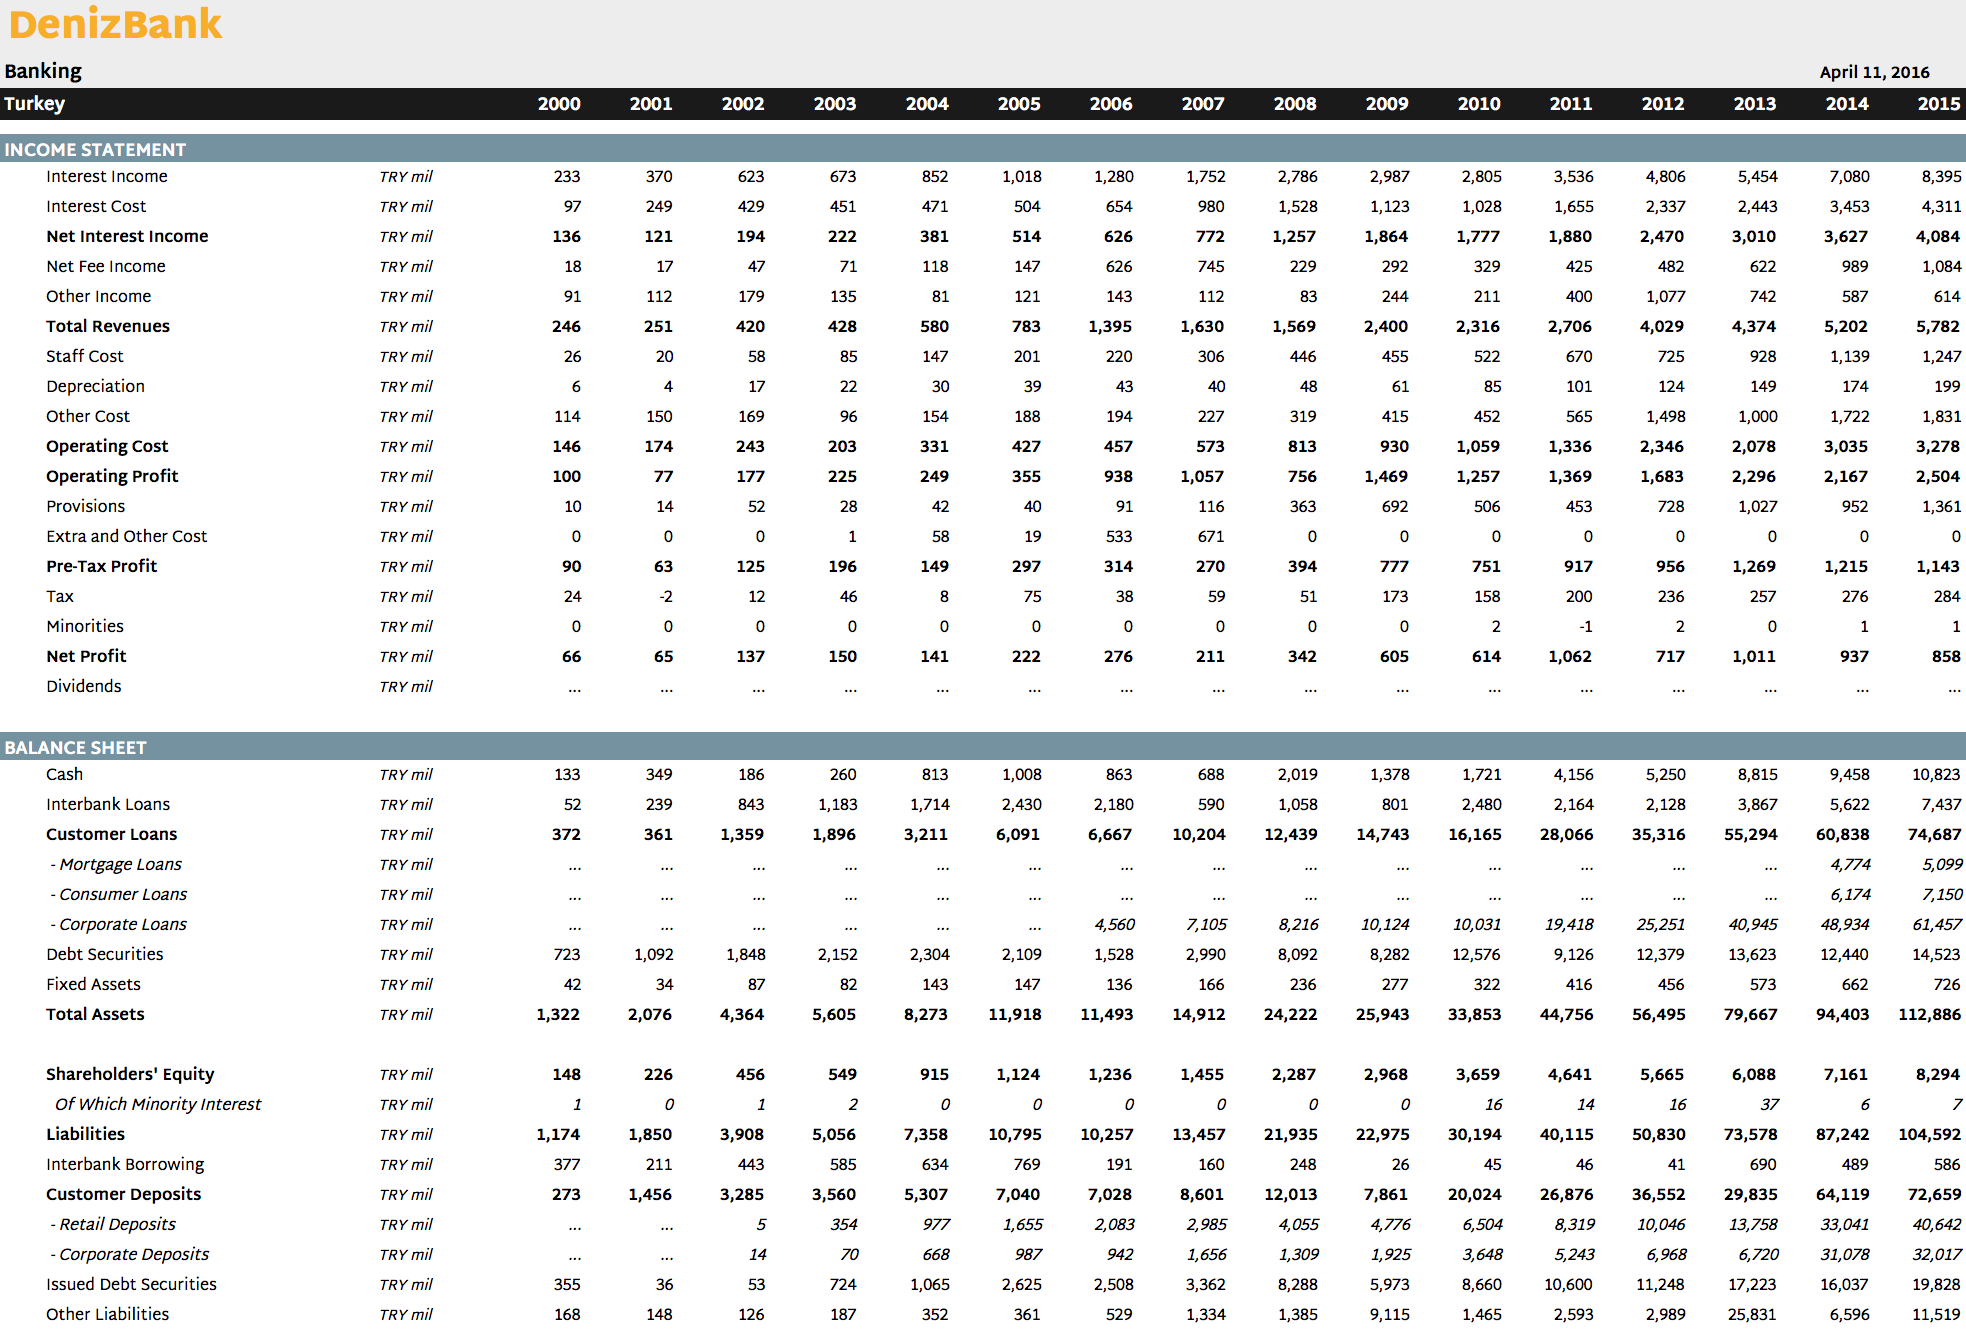1966x1334 pixels.
Task: Click the Provisions row label
Action: click(x=86, y=506)
